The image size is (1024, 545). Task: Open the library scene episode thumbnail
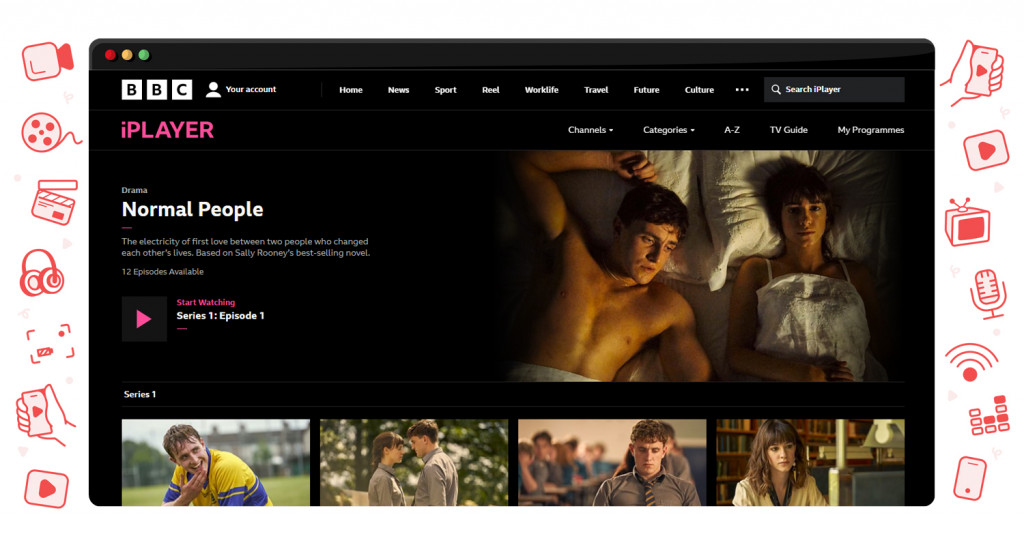(x=810, y=462)
